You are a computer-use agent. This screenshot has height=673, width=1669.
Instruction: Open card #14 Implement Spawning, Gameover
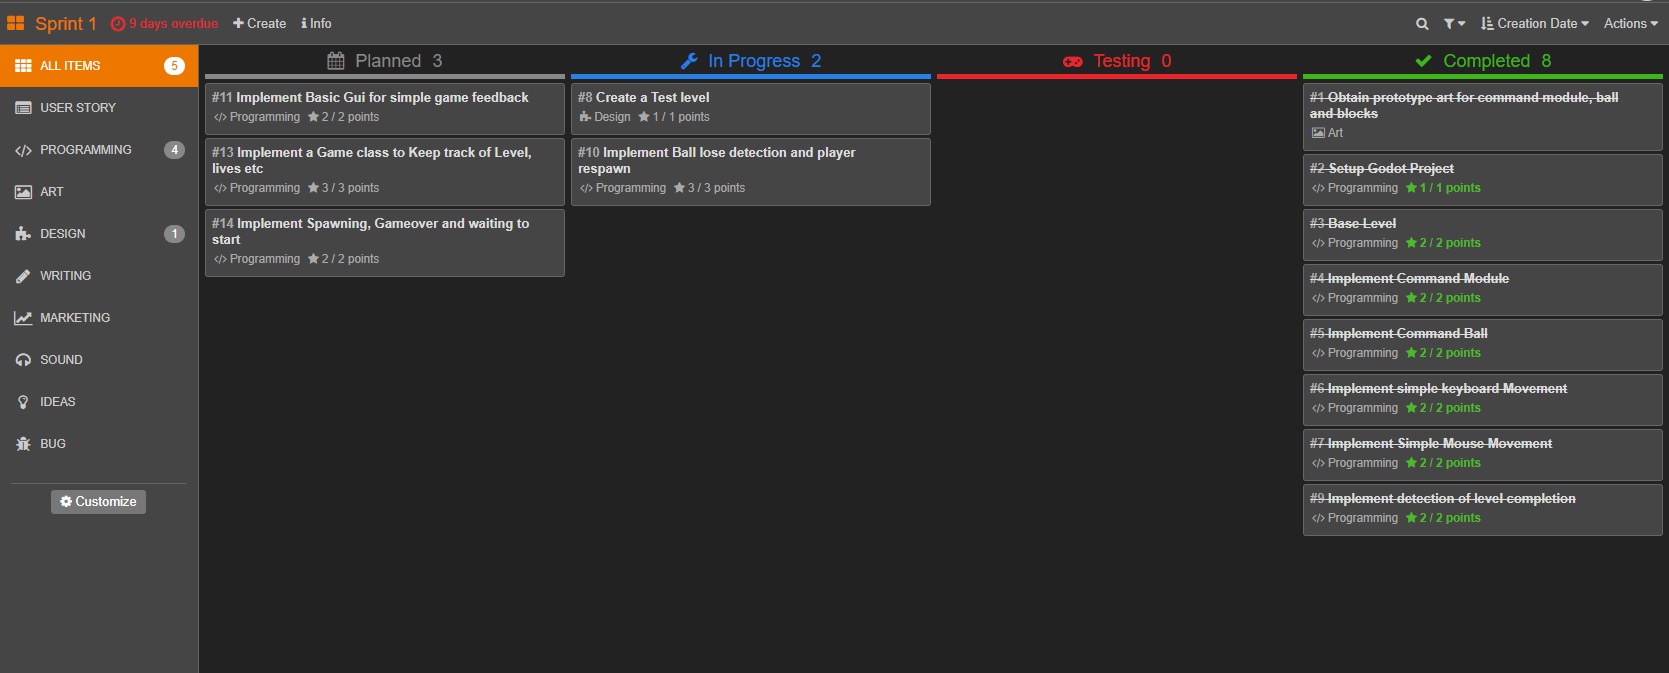coord(385,243)
